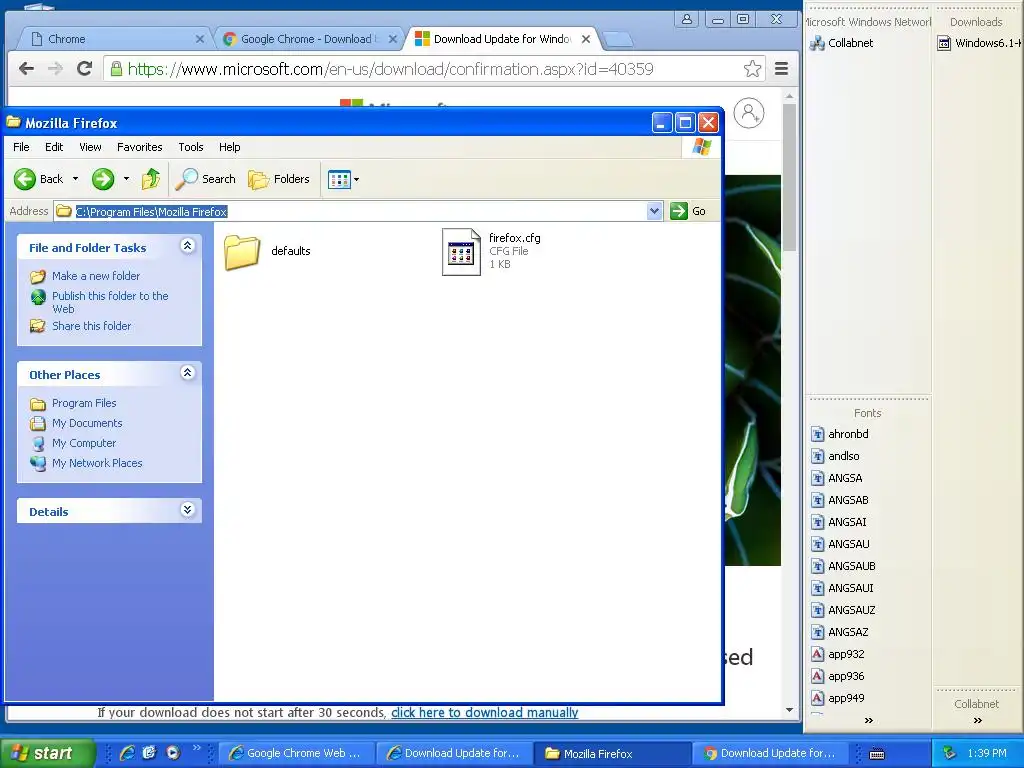Viewport: 1024px width, 768px height.
Task: Select the defaults folder
Action: [268, 251]
